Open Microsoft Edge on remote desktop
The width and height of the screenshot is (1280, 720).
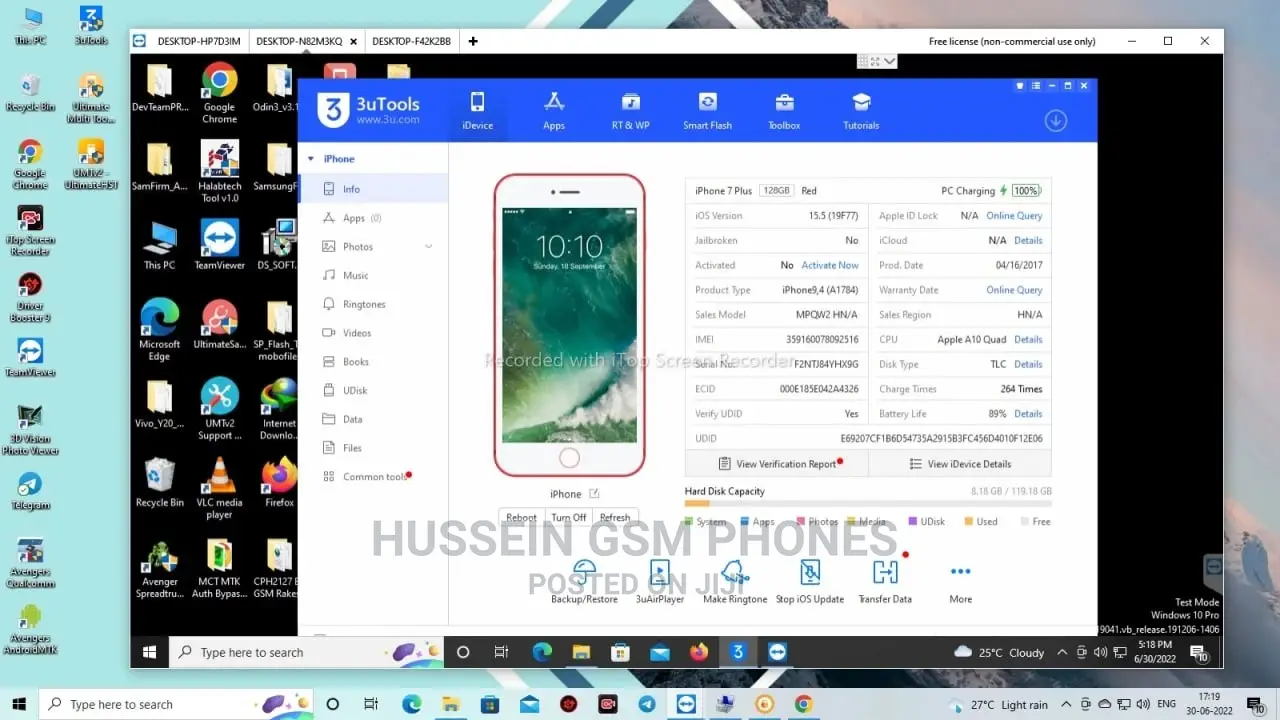(159, 330)
